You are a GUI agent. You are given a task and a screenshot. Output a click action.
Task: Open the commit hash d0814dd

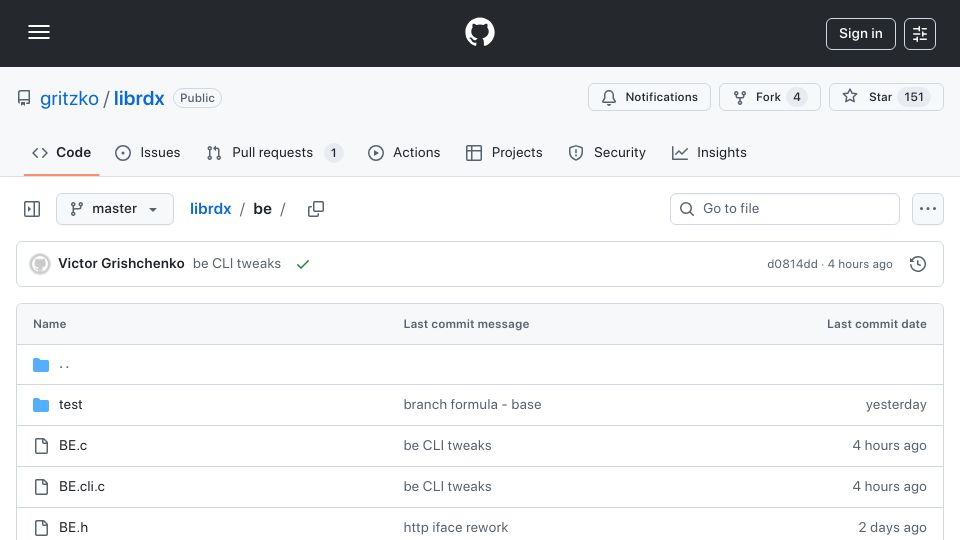792,264
